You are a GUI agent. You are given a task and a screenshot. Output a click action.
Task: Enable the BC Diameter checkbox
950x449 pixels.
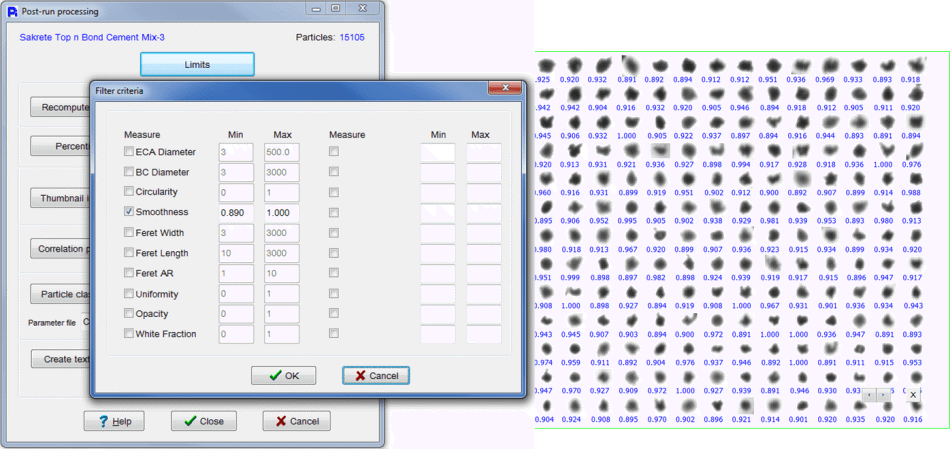pyautogui.click(x=128, y=171)
